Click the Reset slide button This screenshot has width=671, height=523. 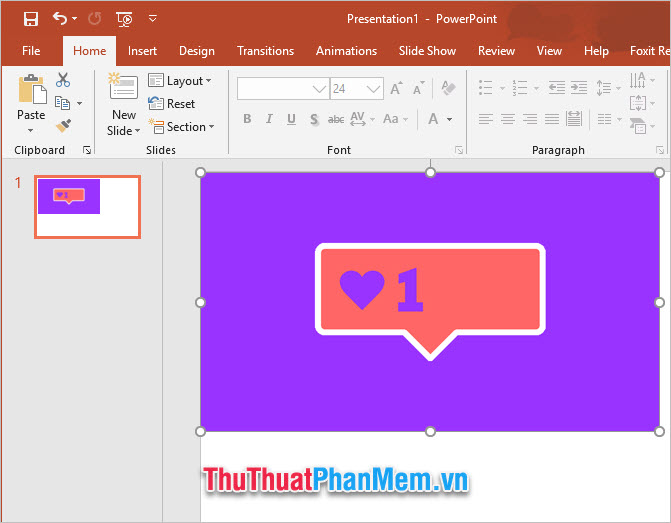172,104
